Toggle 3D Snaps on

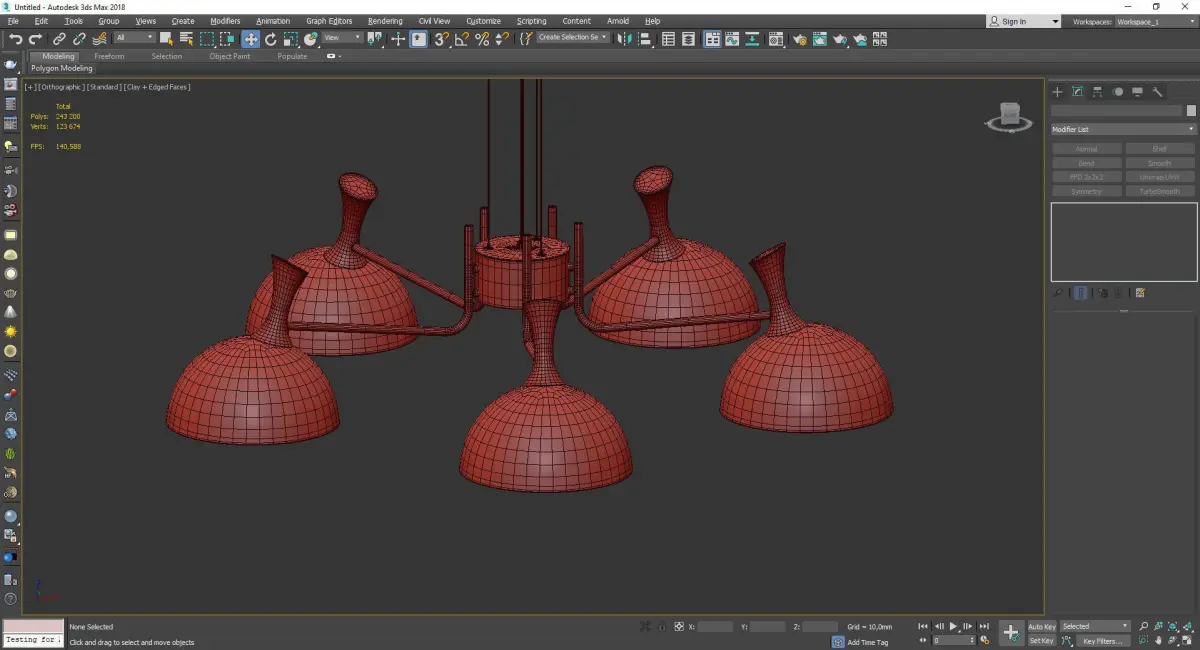coord(441,39)
